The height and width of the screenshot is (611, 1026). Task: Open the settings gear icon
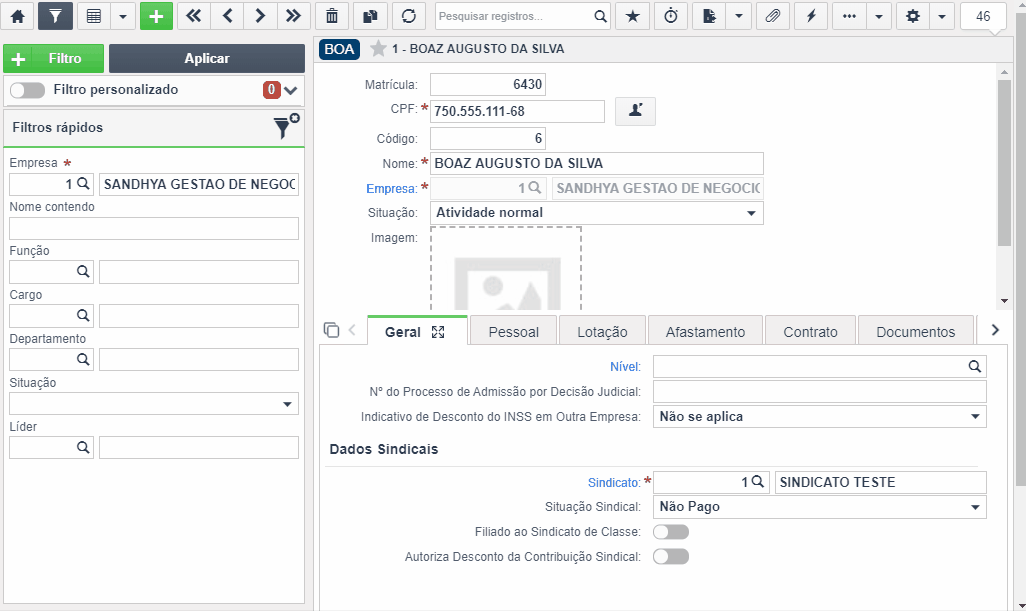point(913,16)
